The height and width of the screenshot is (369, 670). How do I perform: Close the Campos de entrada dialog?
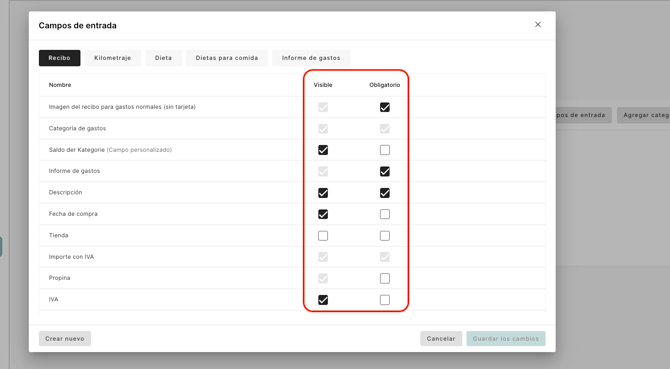click(538, 25)
